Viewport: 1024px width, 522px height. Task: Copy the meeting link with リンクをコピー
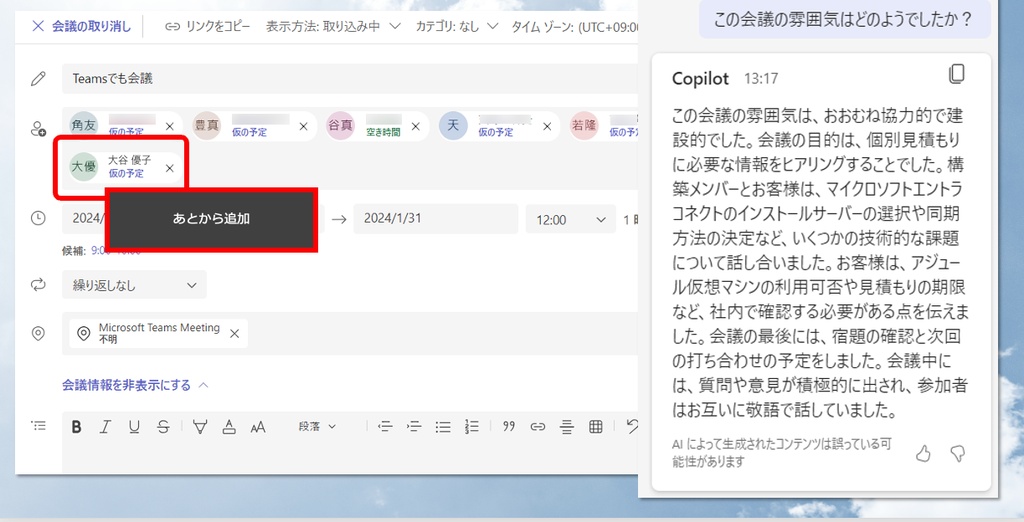click(x=207, y=26)
